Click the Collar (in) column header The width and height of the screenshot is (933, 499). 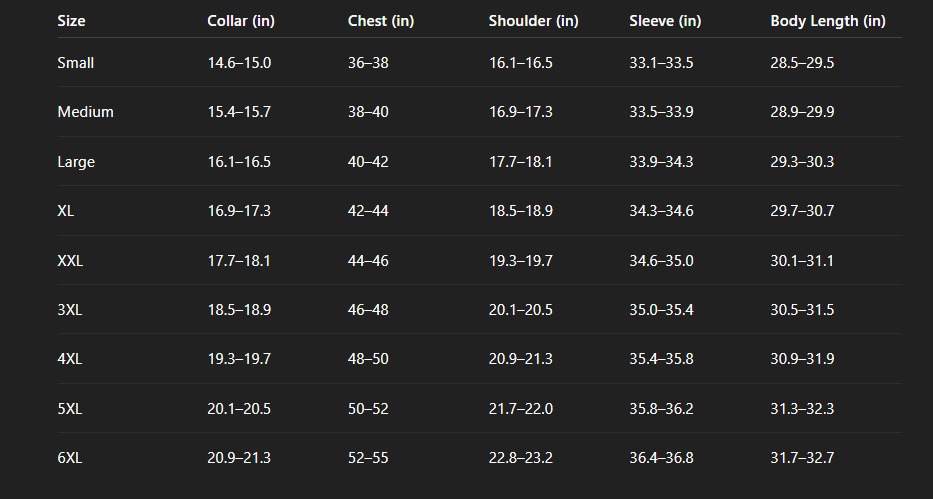click(240, 21)
